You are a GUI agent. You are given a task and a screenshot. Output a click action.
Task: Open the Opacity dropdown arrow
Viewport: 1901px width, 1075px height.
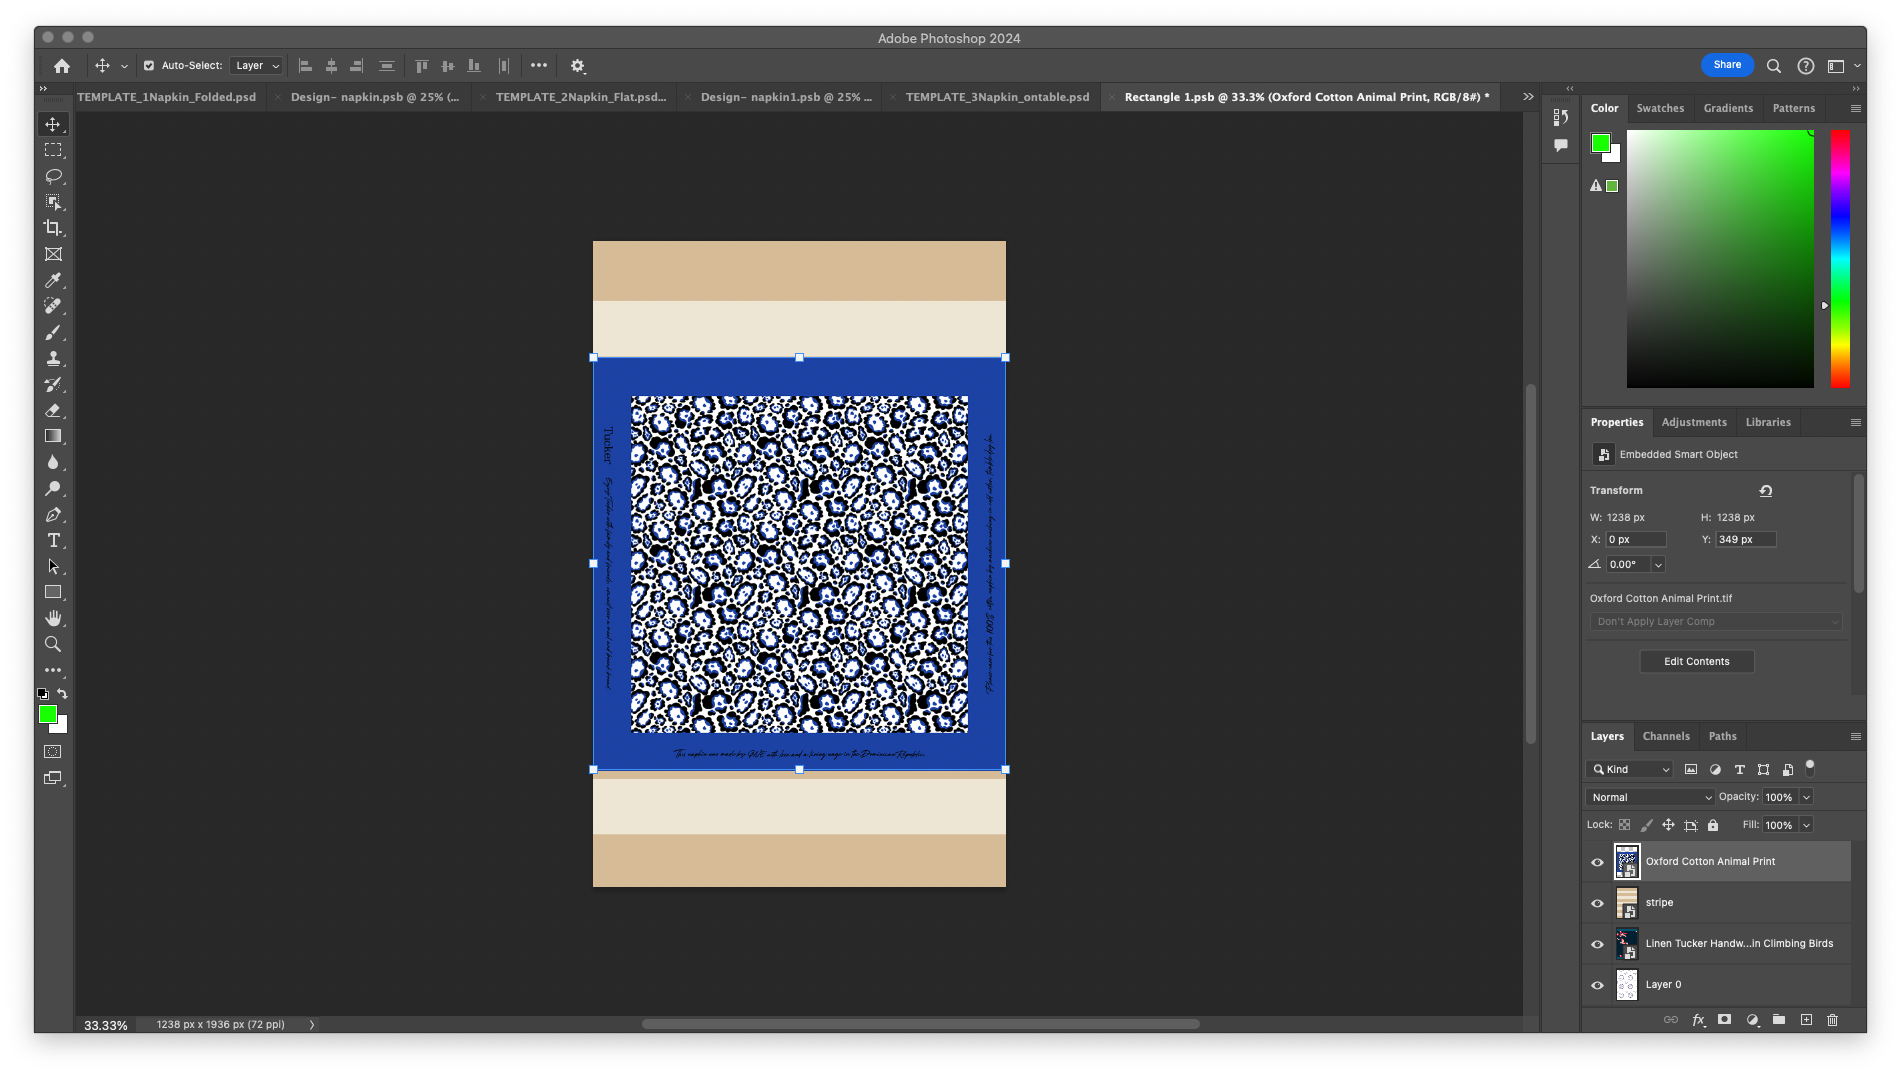pos(1805,797)
